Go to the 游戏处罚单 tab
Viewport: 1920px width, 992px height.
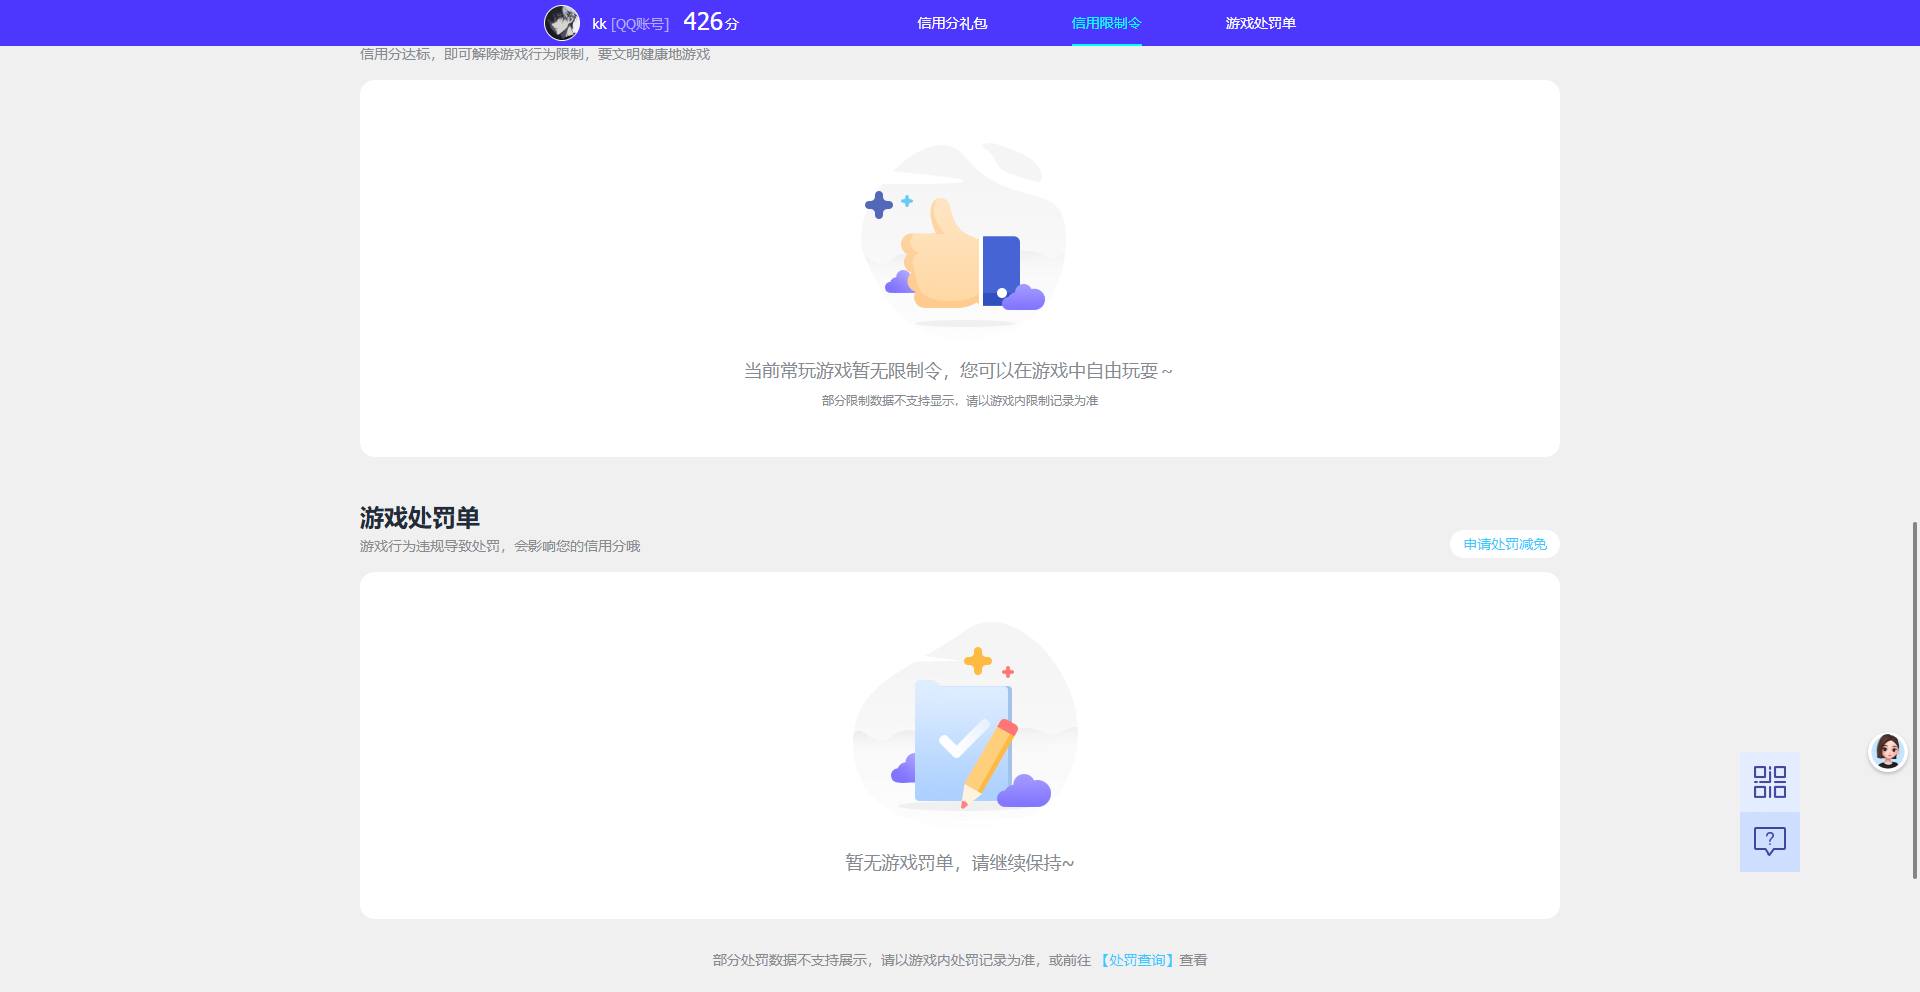(1260, 23)
